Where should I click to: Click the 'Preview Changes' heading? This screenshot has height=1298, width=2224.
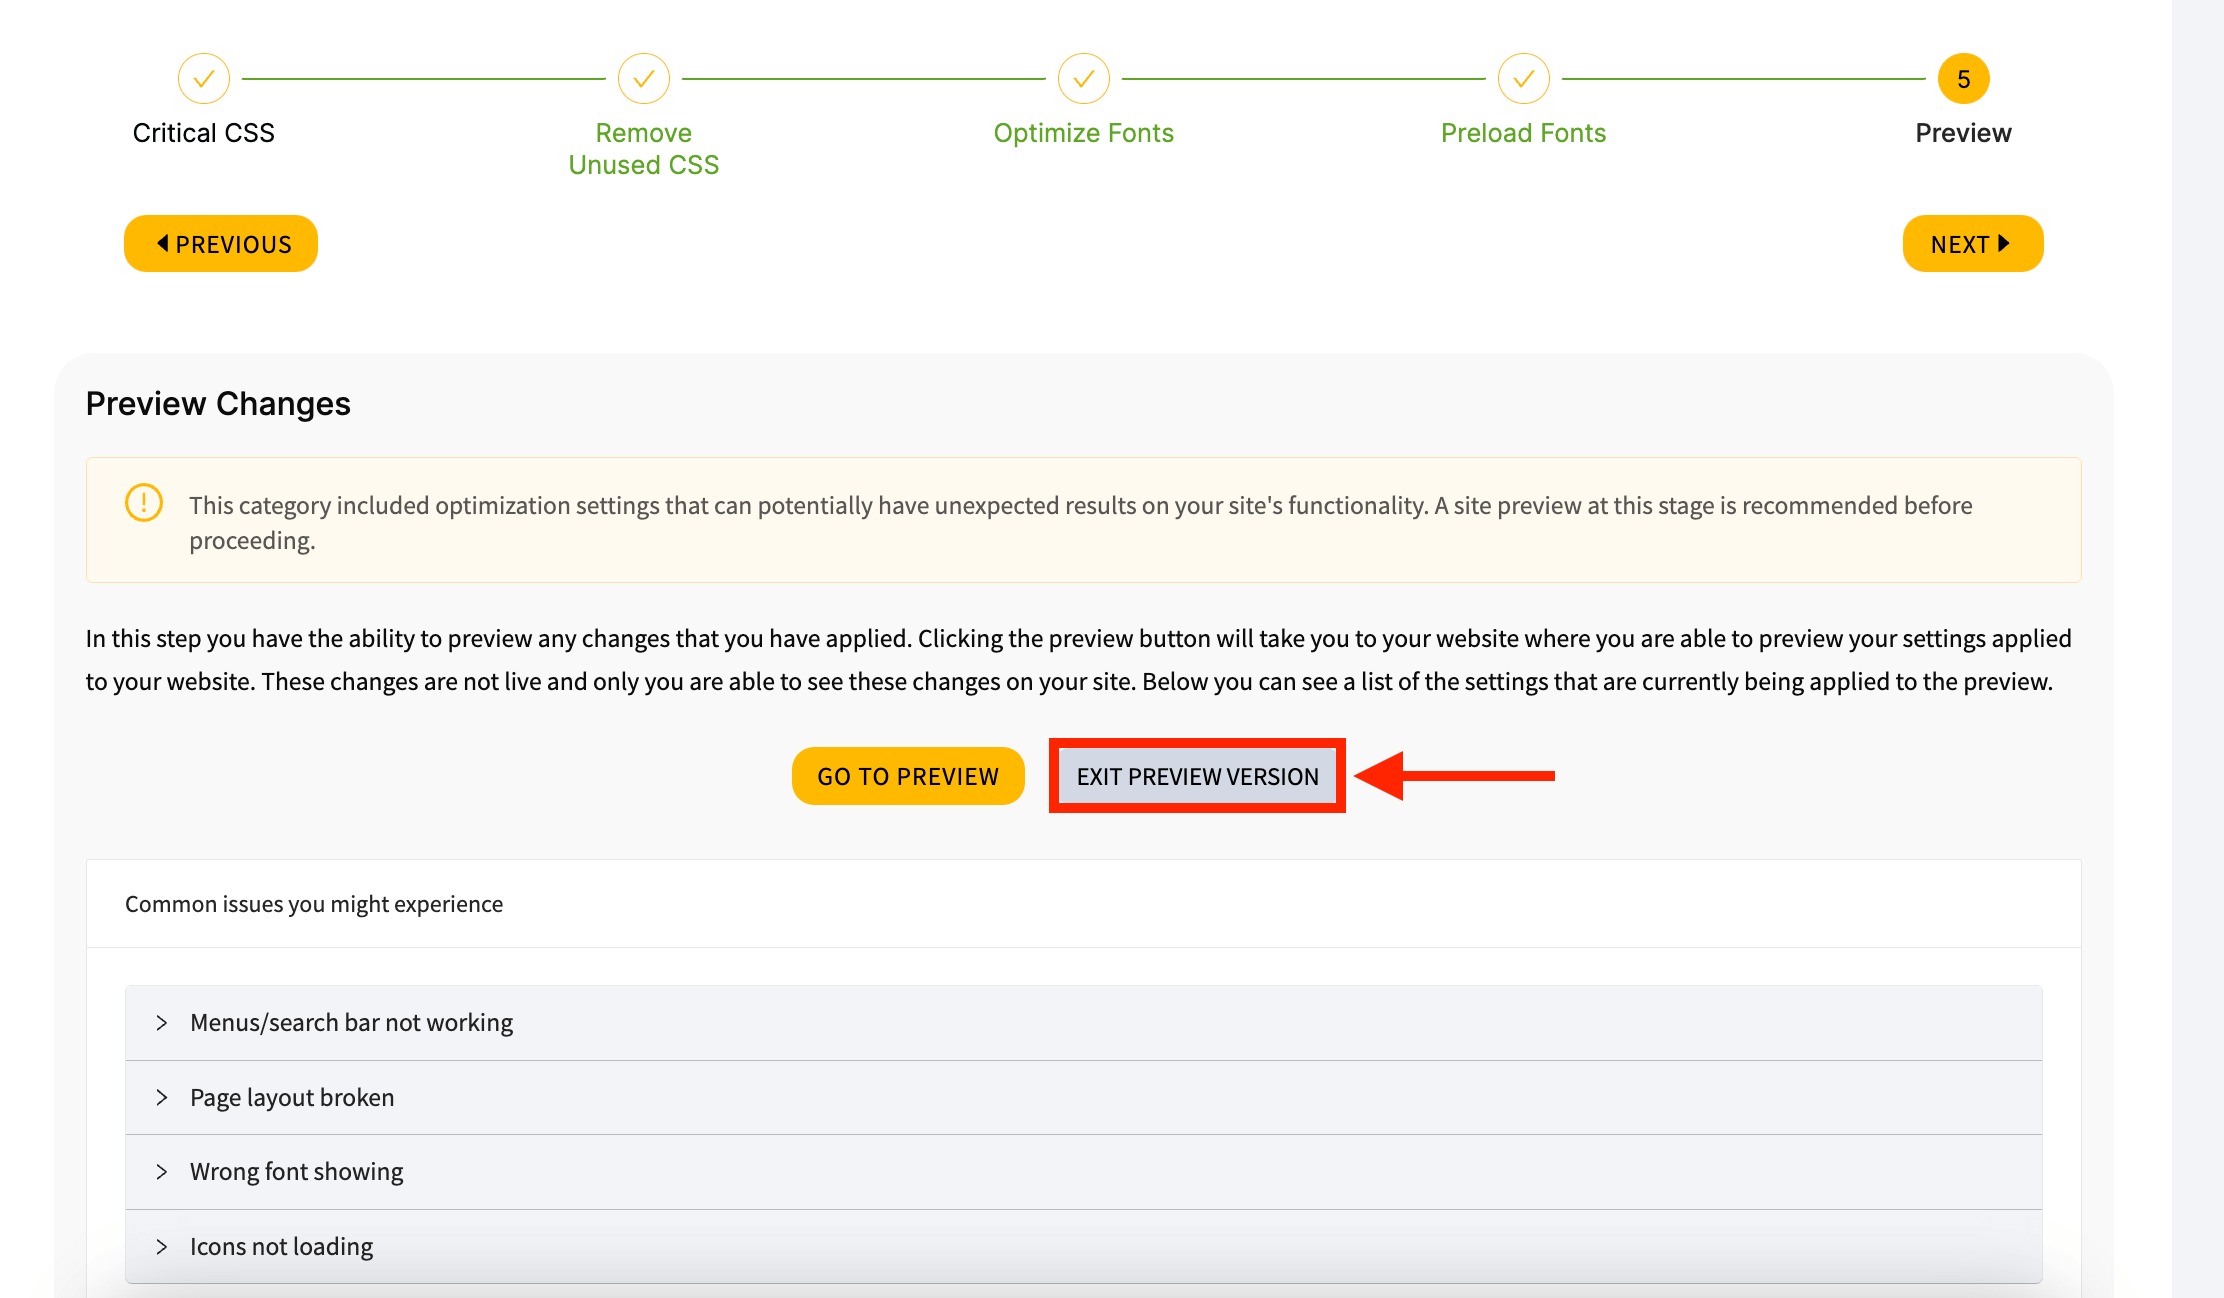click(218, 404)
